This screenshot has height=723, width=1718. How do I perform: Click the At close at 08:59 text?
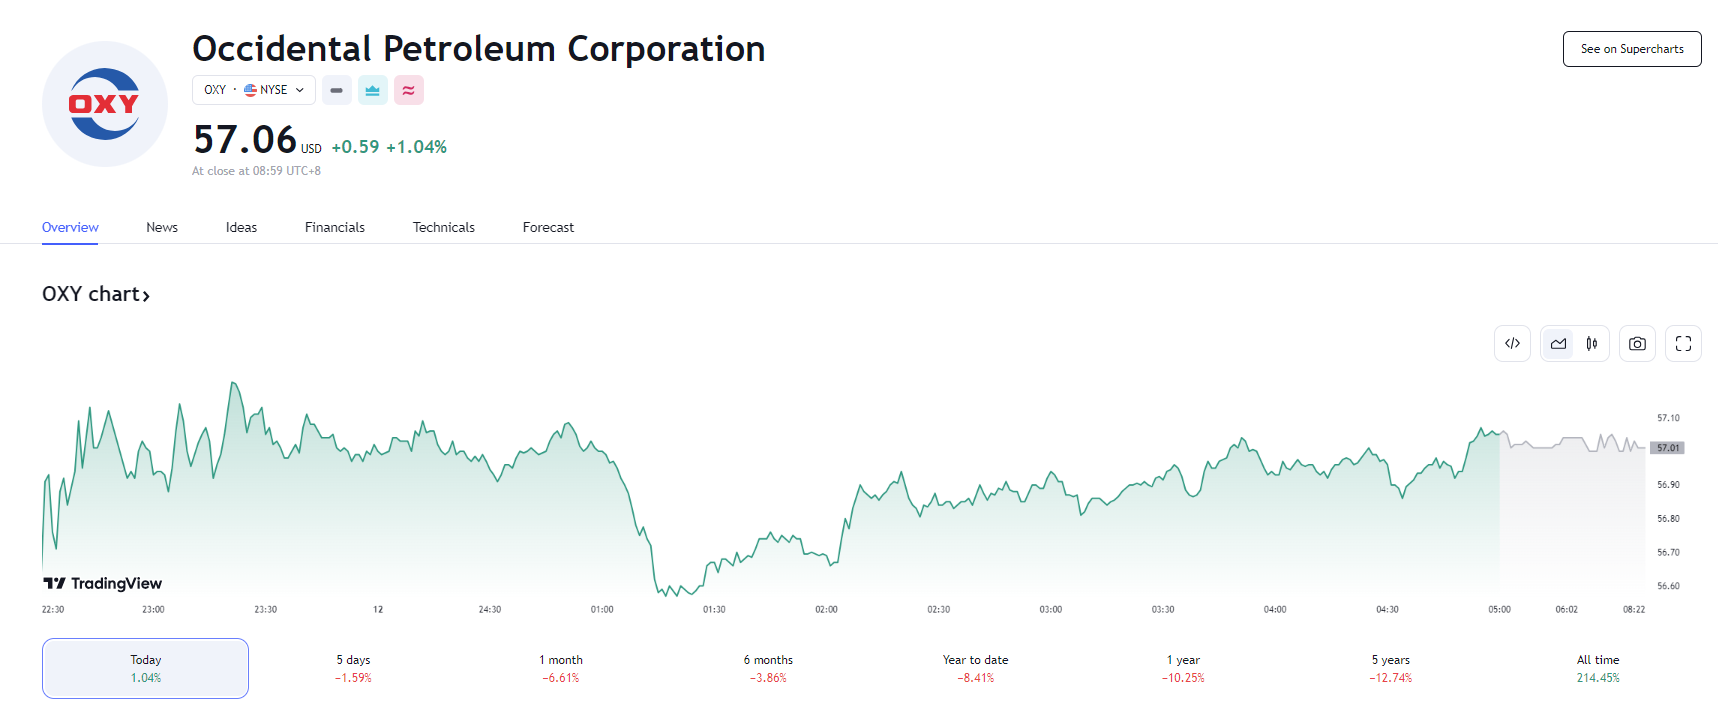tap(256, 171)
